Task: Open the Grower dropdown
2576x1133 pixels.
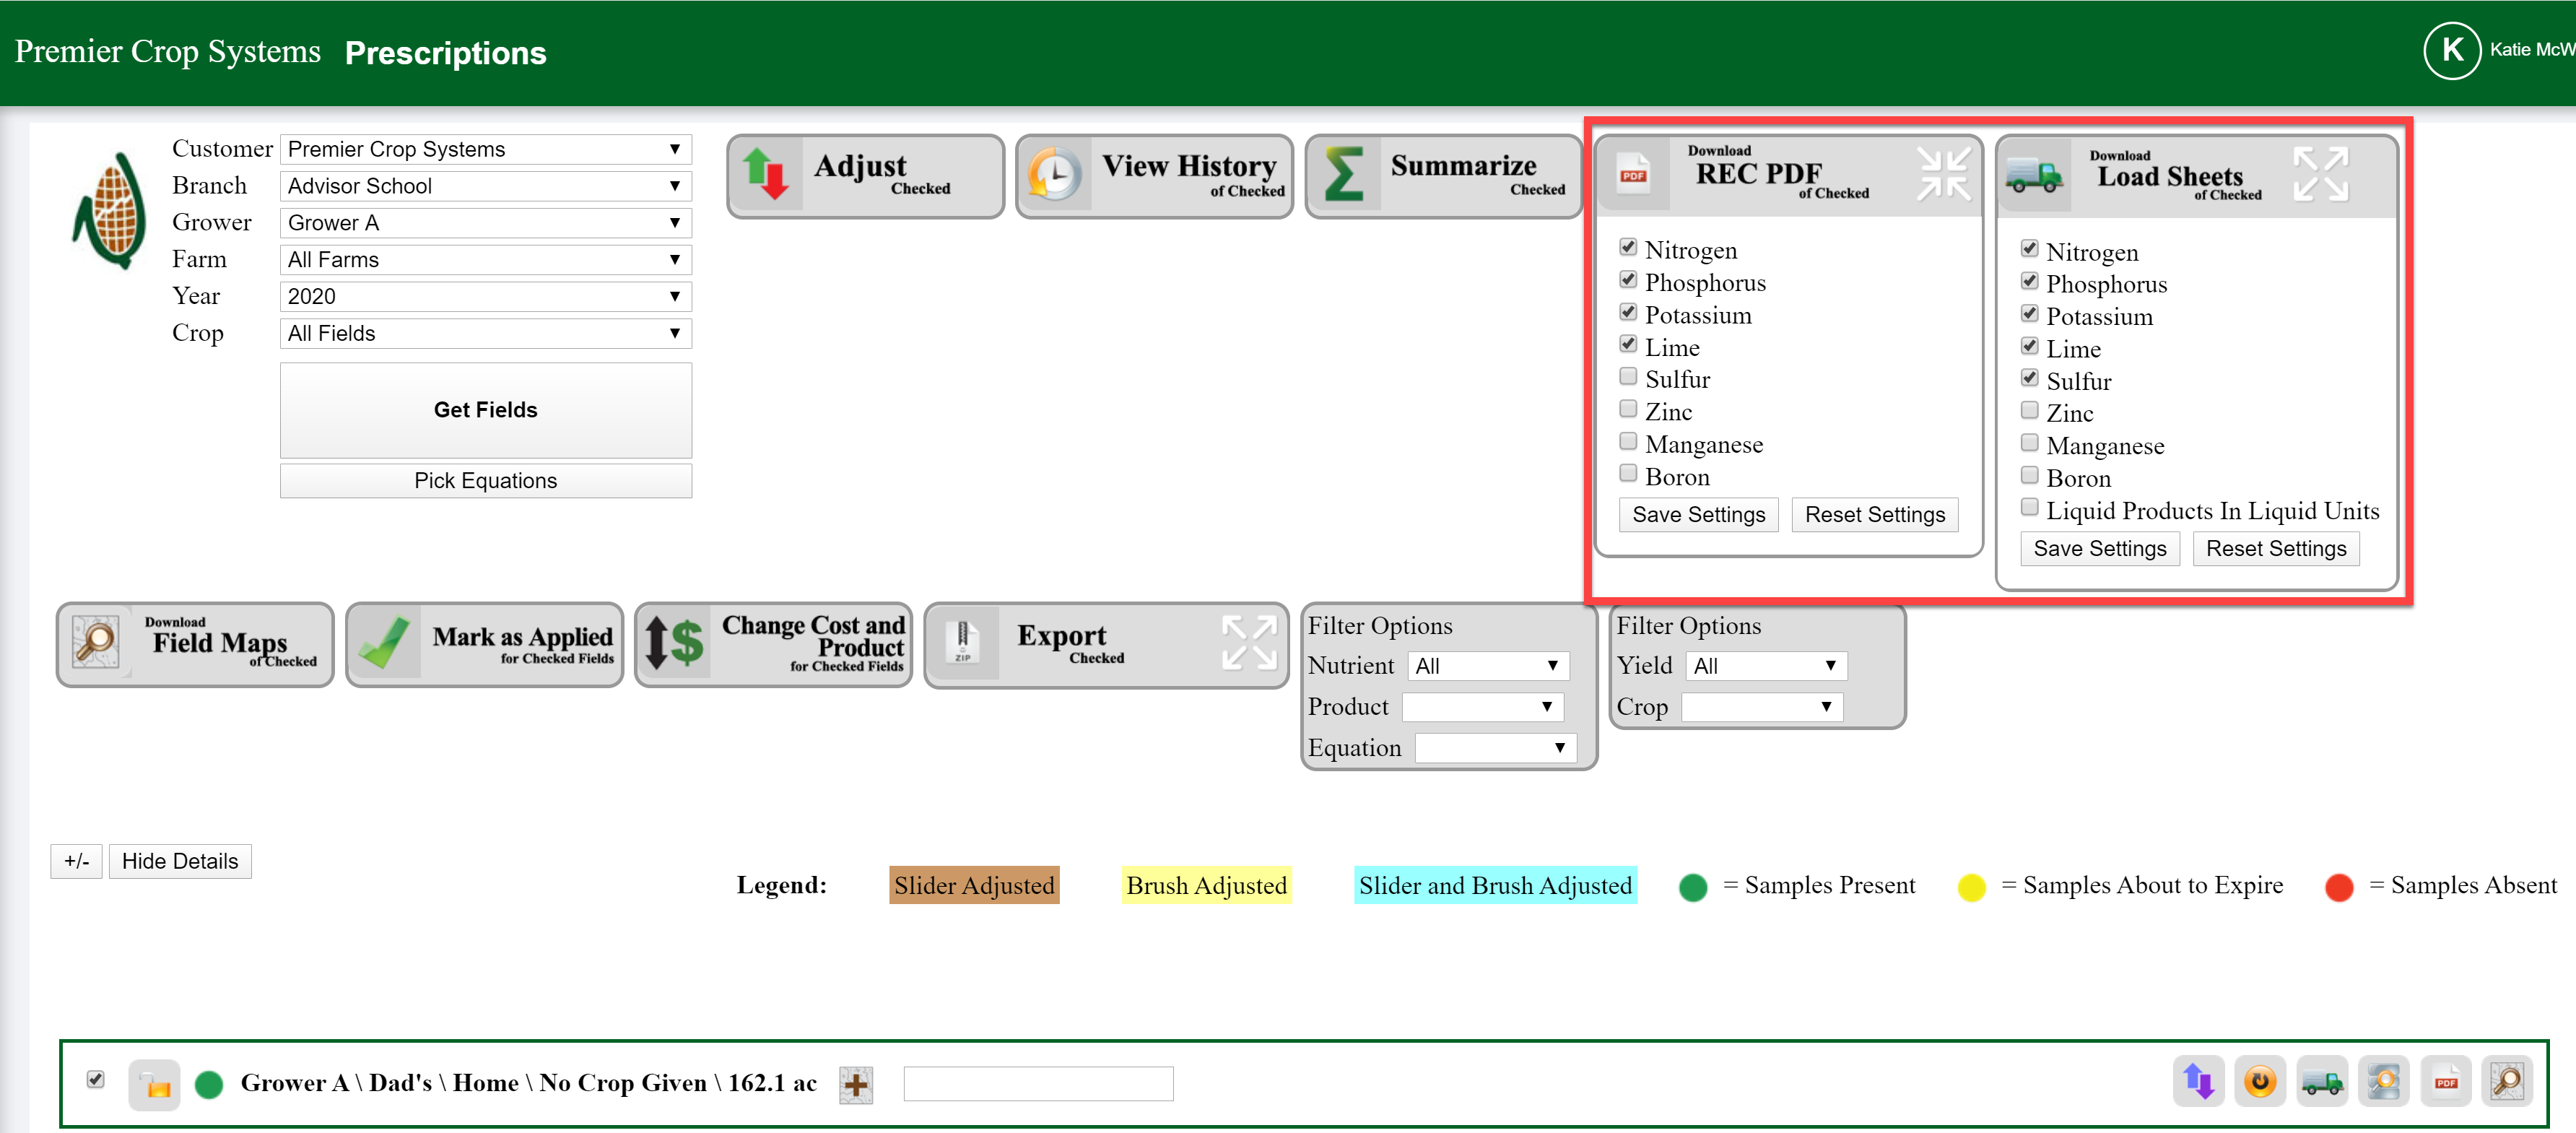Action: (x=485, y=222)
